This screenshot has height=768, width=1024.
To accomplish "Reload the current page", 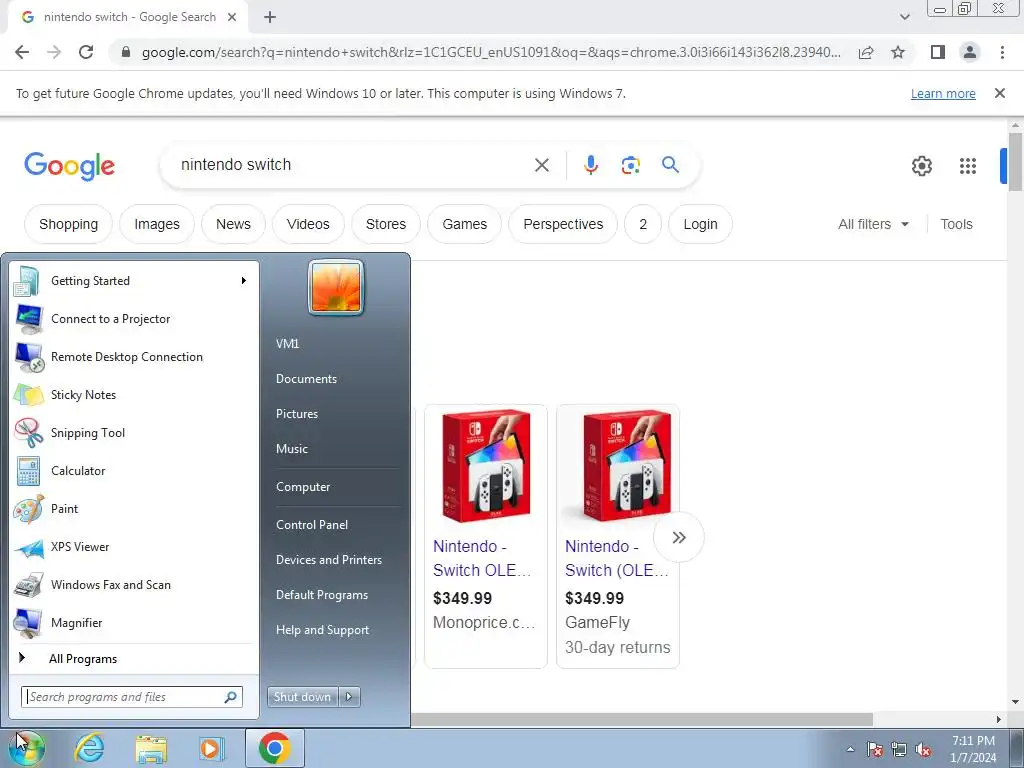I will [x=86, y=52].
